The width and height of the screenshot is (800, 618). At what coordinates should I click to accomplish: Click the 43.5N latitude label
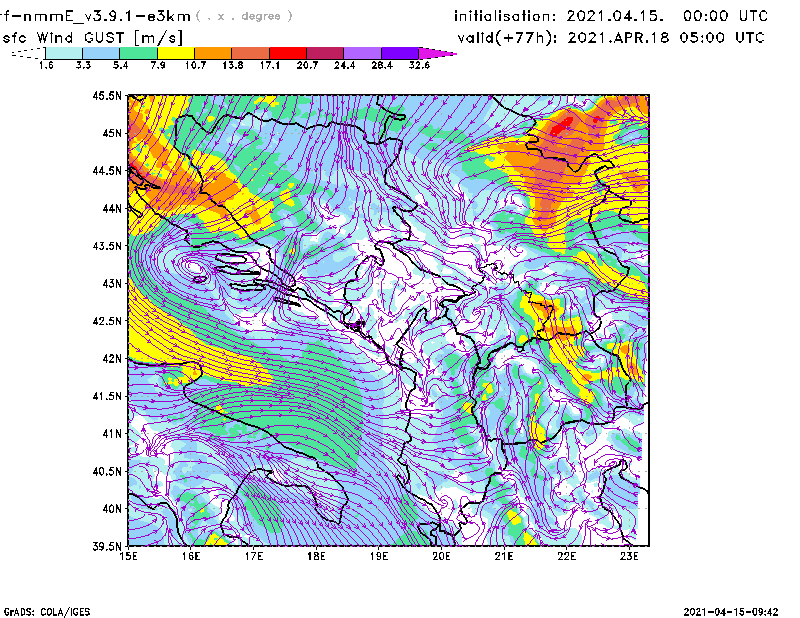(x=107, y=246)
